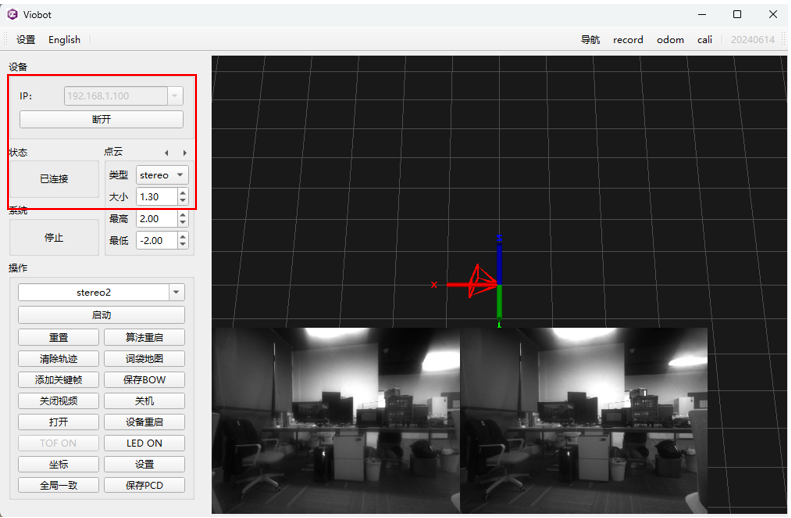The image size is (791, 518).
Task: Click the left stereo camera image
Action: coord(336,421)
